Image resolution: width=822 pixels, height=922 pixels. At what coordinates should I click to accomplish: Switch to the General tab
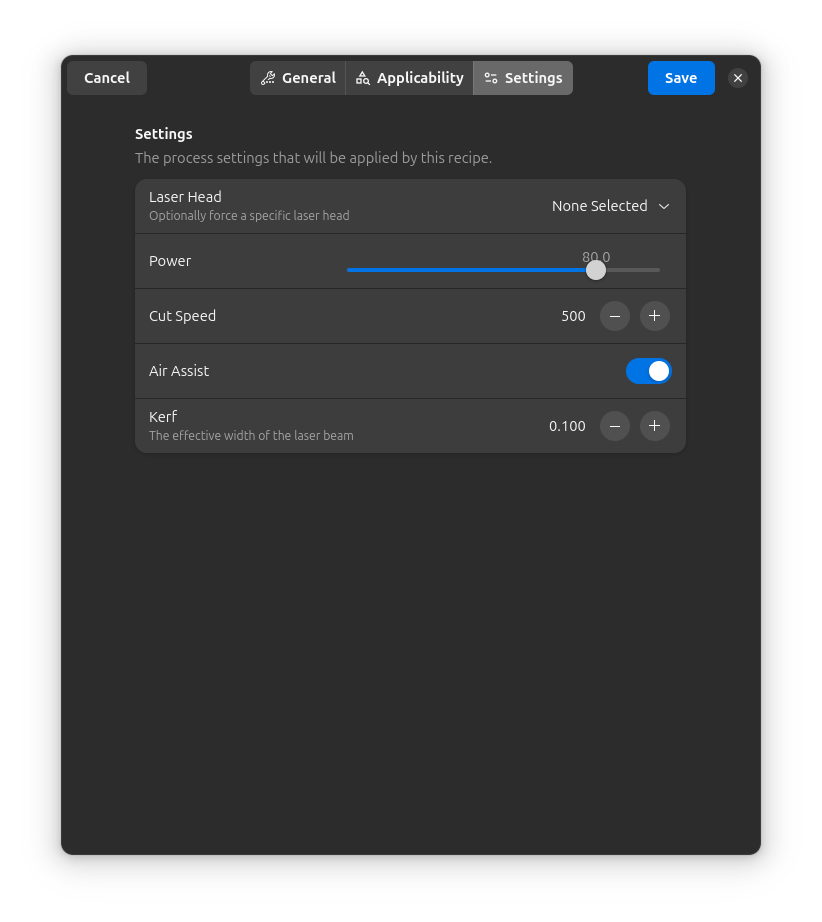[298, 77]
